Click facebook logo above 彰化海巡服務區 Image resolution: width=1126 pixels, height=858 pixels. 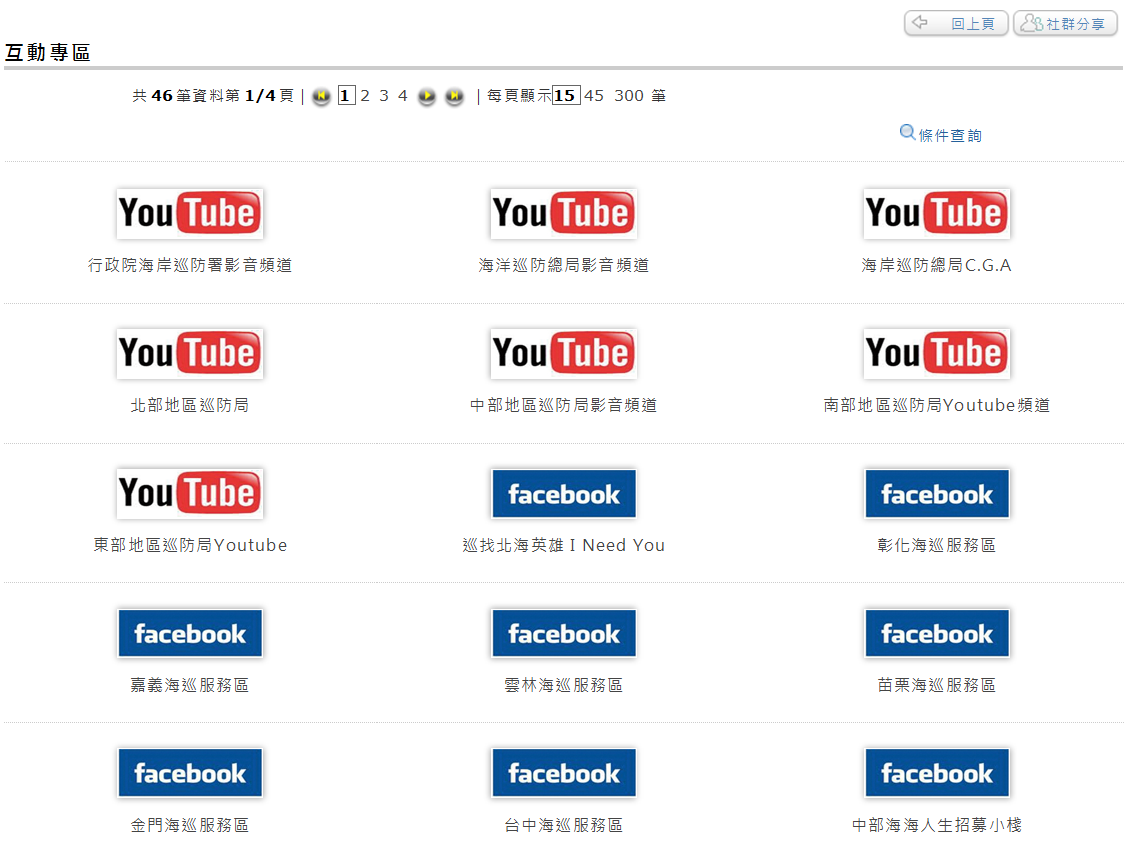tap(937, 493)
